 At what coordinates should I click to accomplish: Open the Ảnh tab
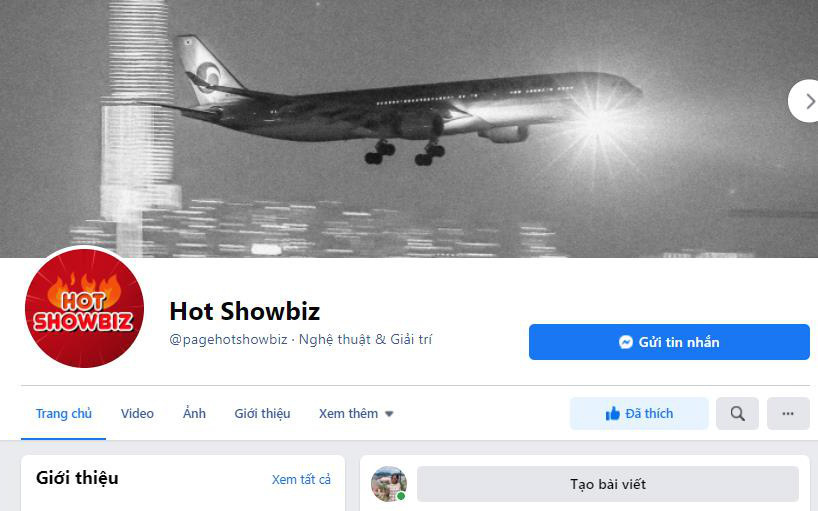194,413
